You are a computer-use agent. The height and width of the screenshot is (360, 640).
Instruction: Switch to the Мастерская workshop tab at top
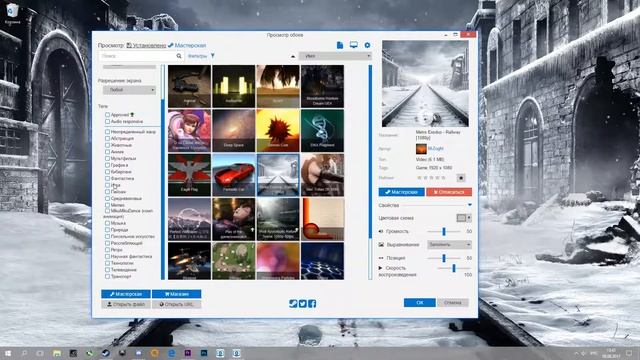coord(187,45)
